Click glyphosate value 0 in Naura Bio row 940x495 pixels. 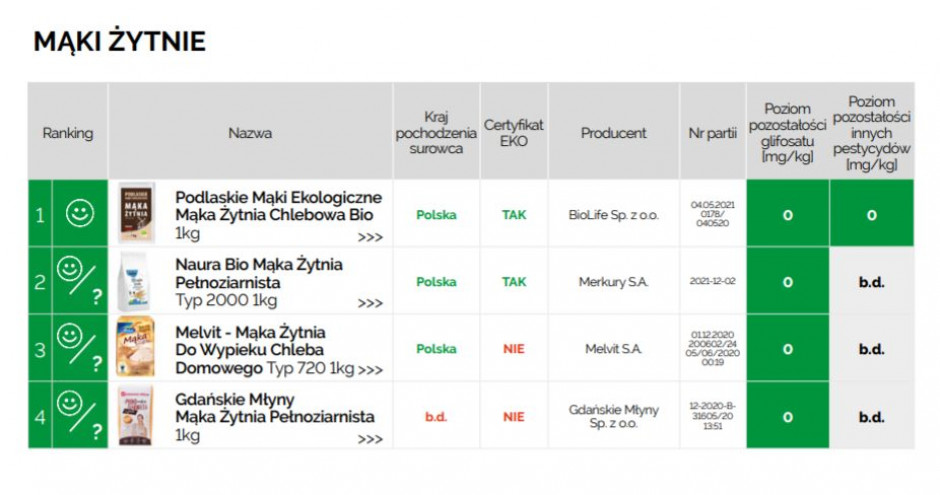coord(788,282)
